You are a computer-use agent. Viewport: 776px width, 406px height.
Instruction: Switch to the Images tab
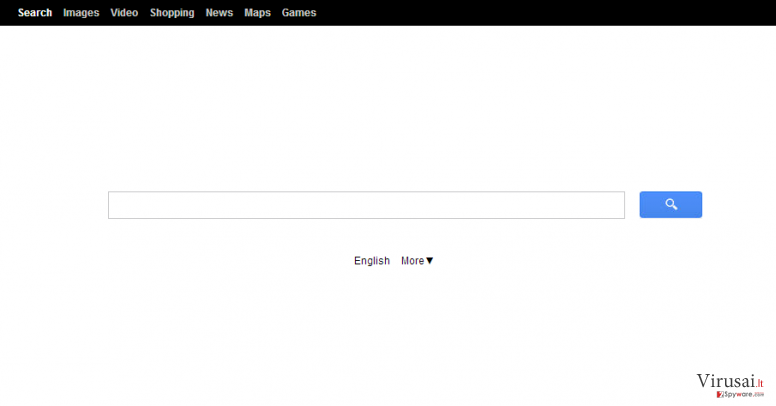[x=81, y=13]
